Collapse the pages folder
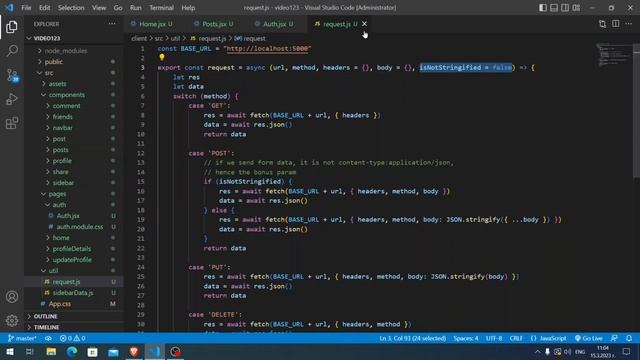Image resolution: width=640 pixels, height=360 pixels. tap(57, 194)
